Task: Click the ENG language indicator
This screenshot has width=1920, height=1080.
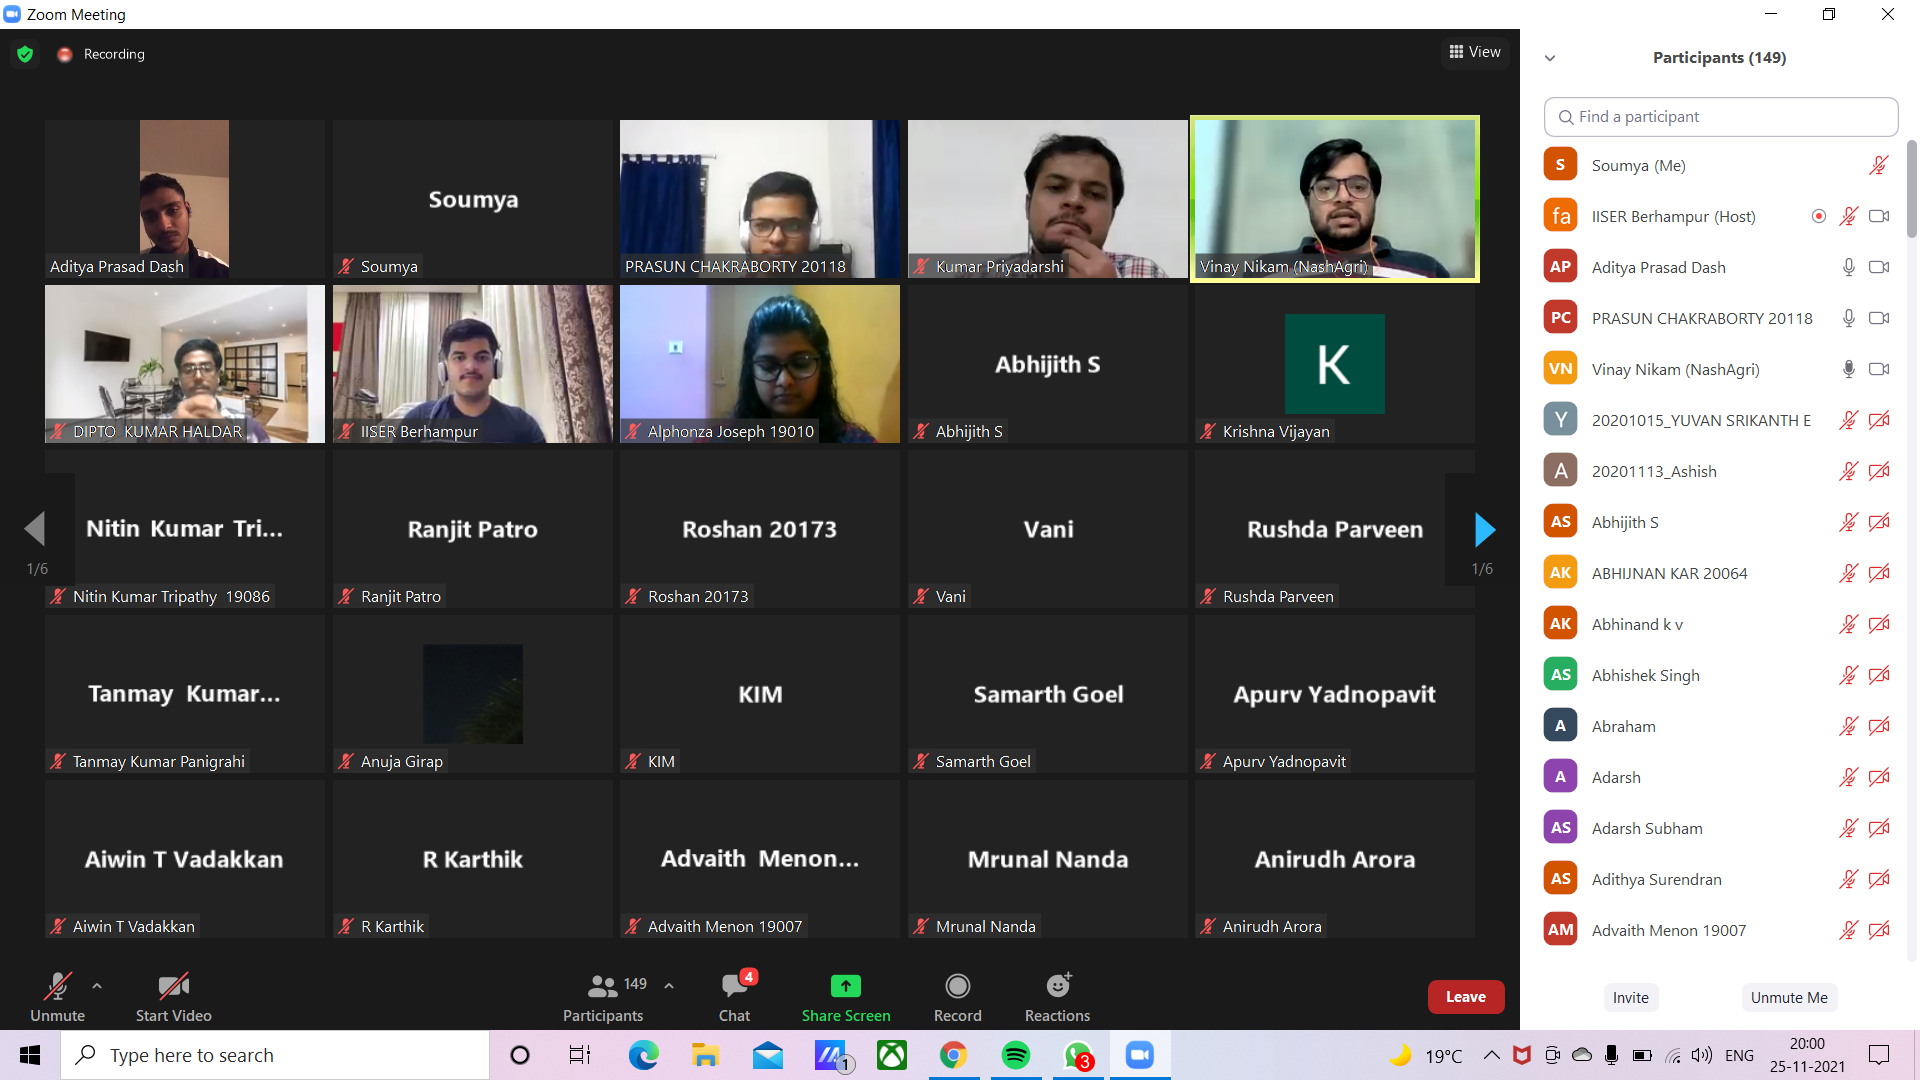Action: [1739, 1055]
